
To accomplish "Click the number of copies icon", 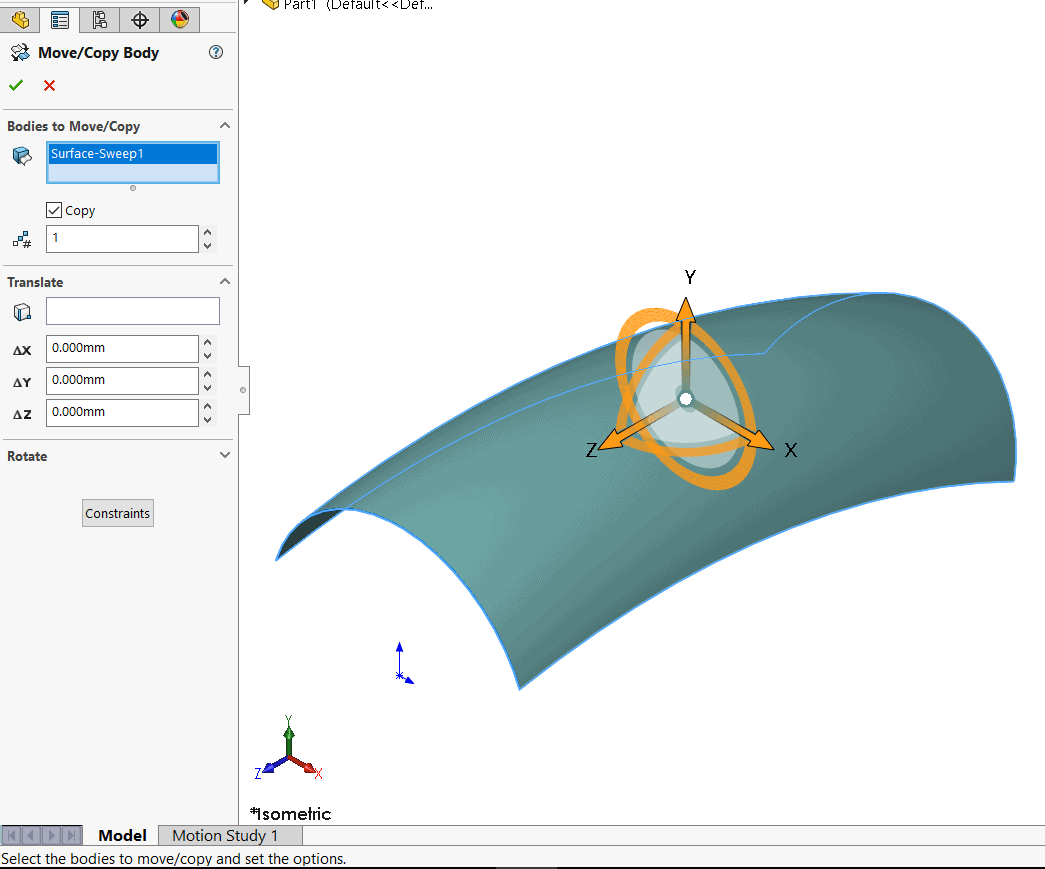I will pyautogui.click(x=22, y=239).
